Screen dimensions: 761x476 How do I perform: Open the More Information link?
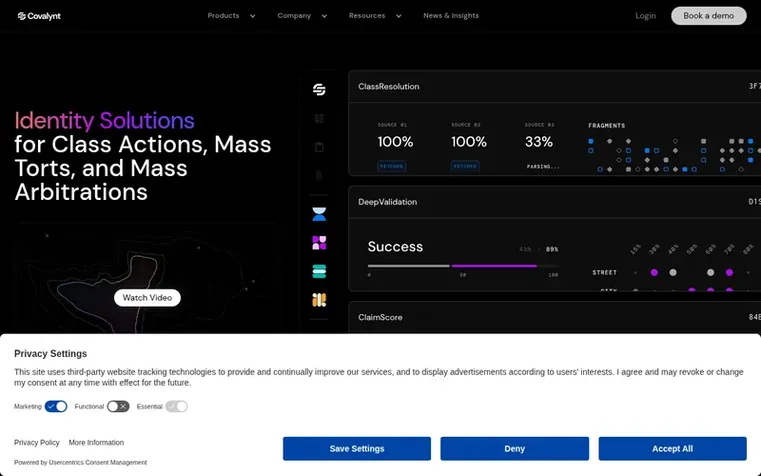[96, 443]
